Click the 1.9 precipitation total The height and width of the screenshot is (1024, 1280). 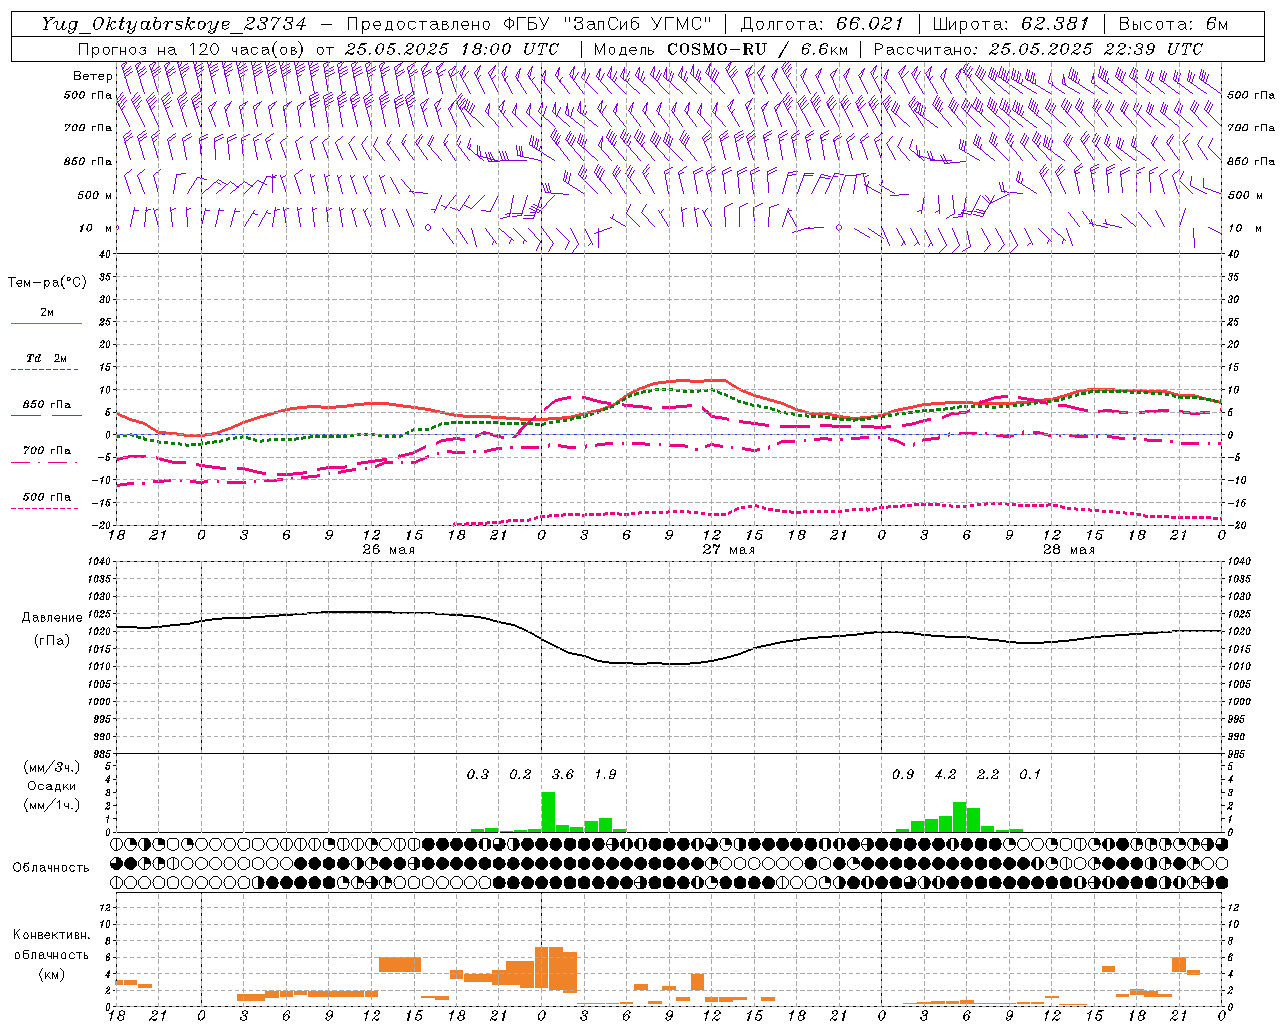click(605, 775)
